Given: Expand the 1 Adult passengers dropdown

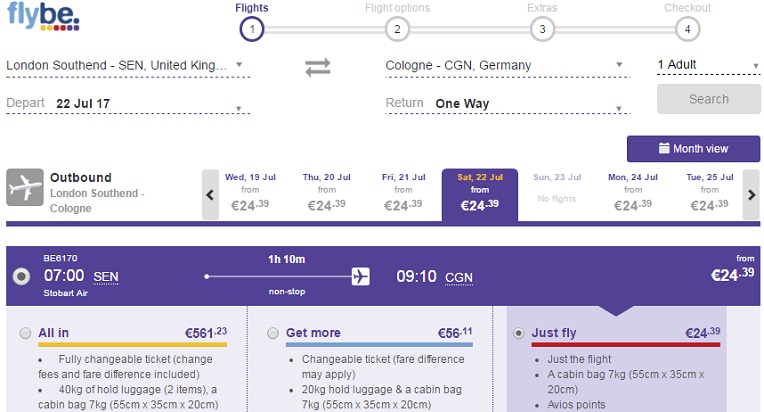Looking at the screenshot, I should pos(708,65).
